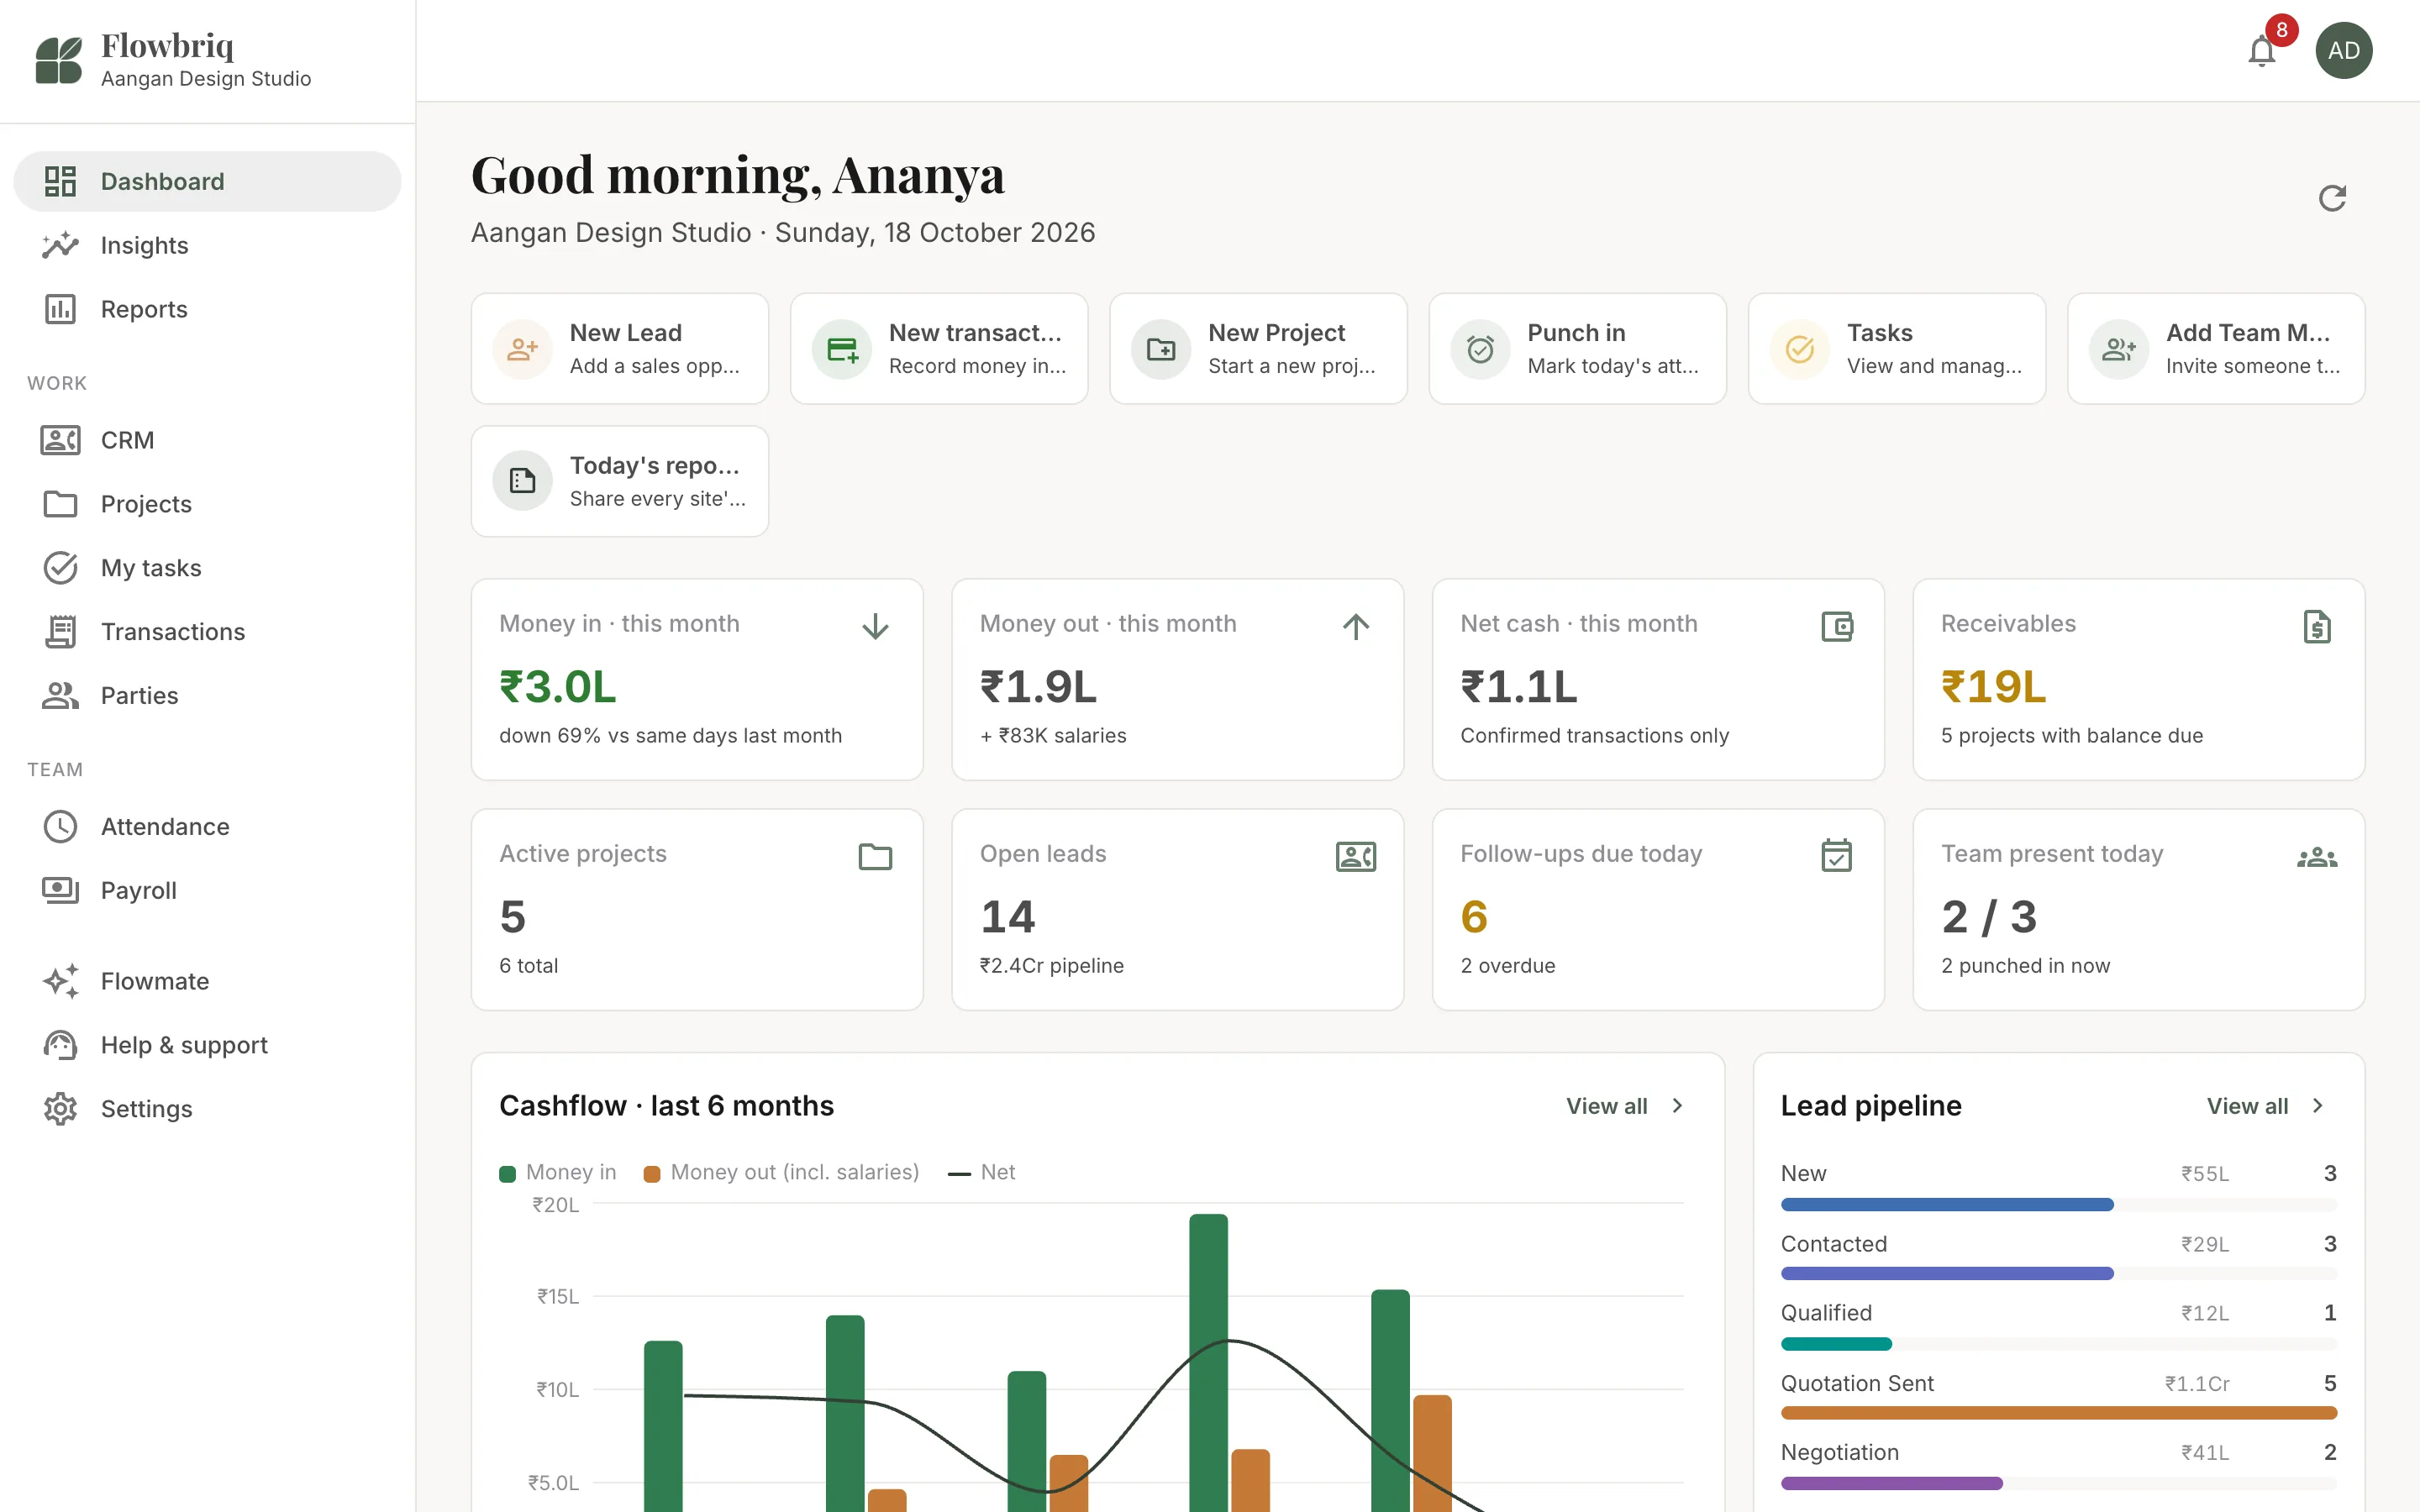Click the Lead pipeline View all chevron
The width and height of the screenshot is (2420, 1512).
[x=2318, y=1106]
